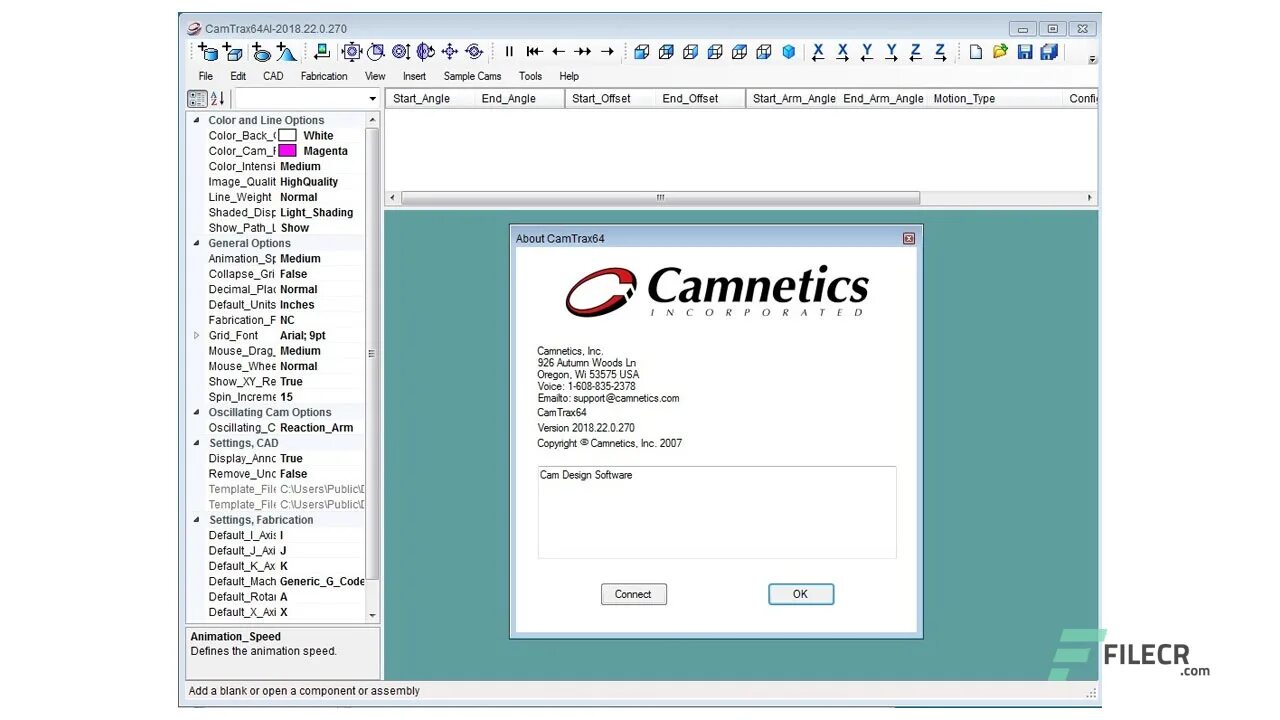
Task: Toggle alphabetical A-Z property sorting
Action: click(x=217, y=99)
